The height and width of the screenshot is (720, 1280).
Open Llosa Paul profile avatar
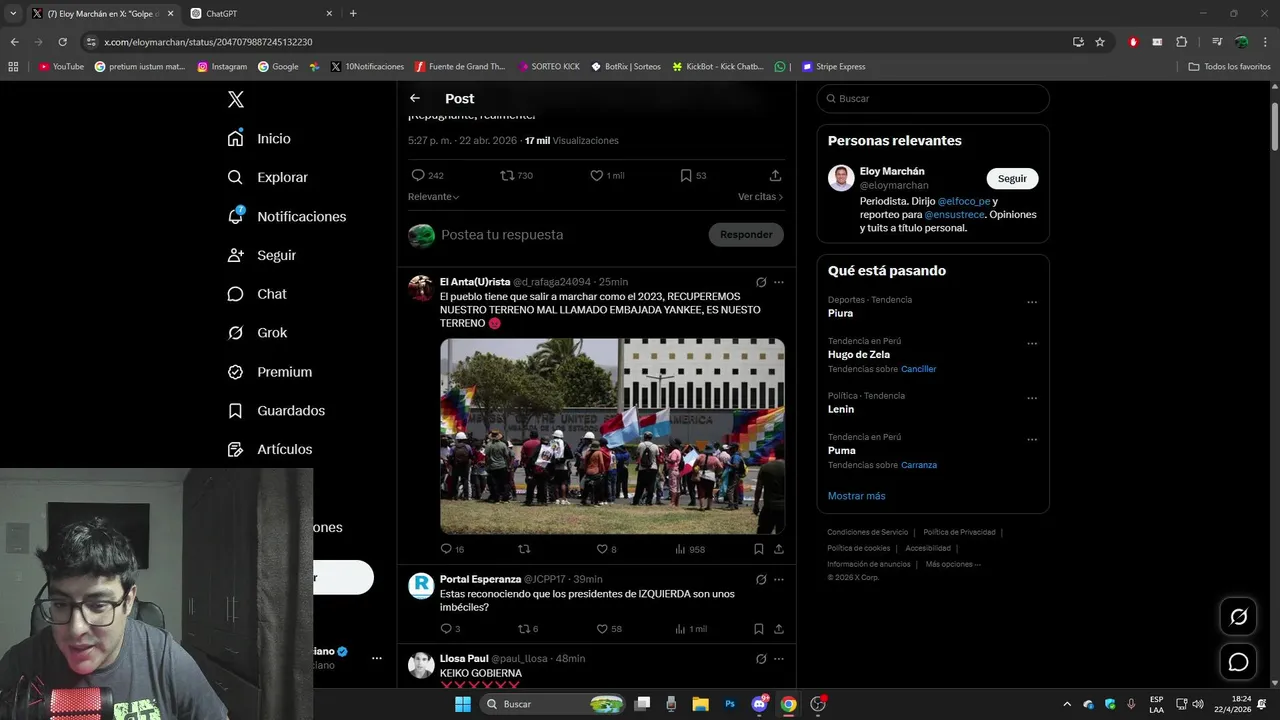pyautogui.click(x=421, y=665)
